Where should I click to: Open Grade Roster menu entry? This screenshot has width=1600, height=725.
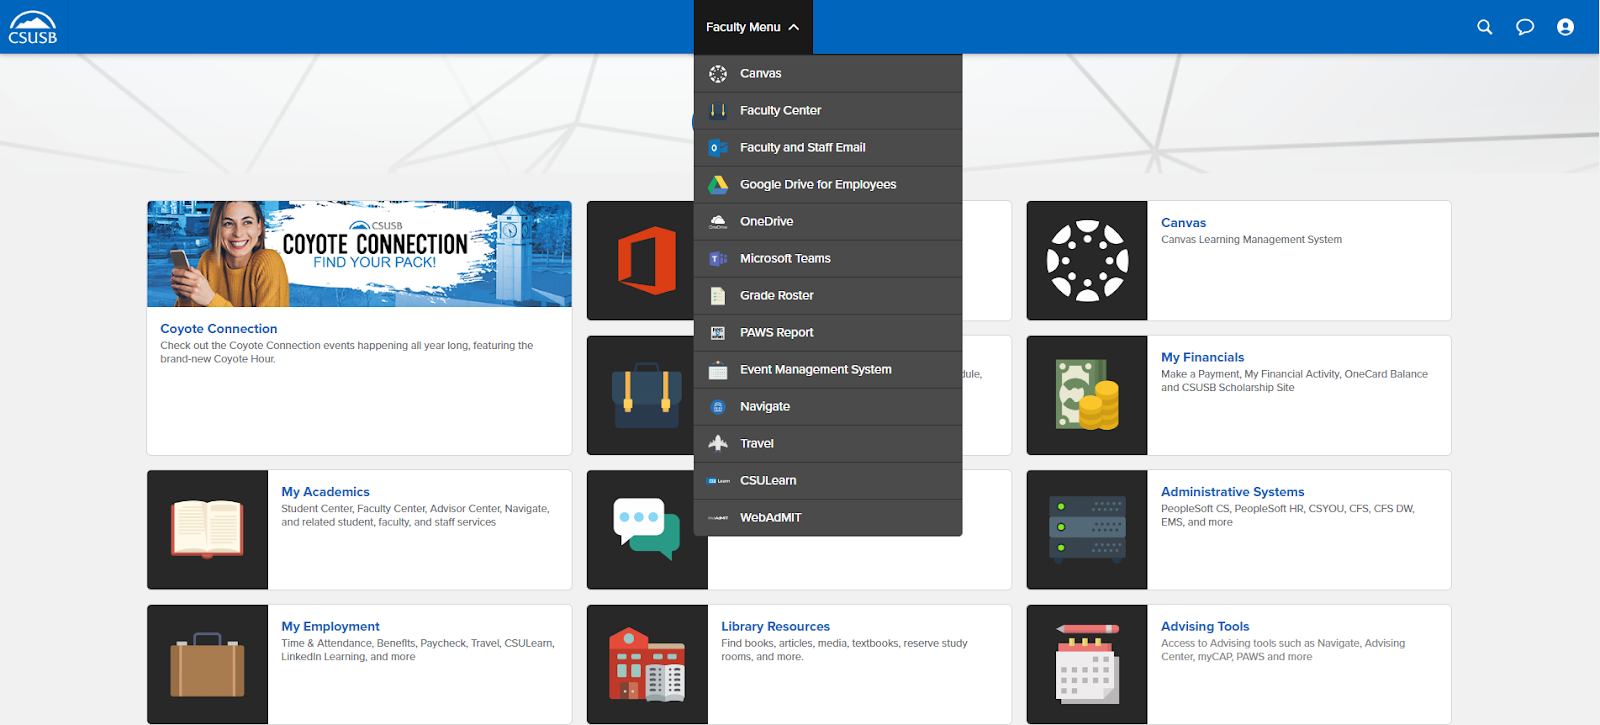pos(828,296)
